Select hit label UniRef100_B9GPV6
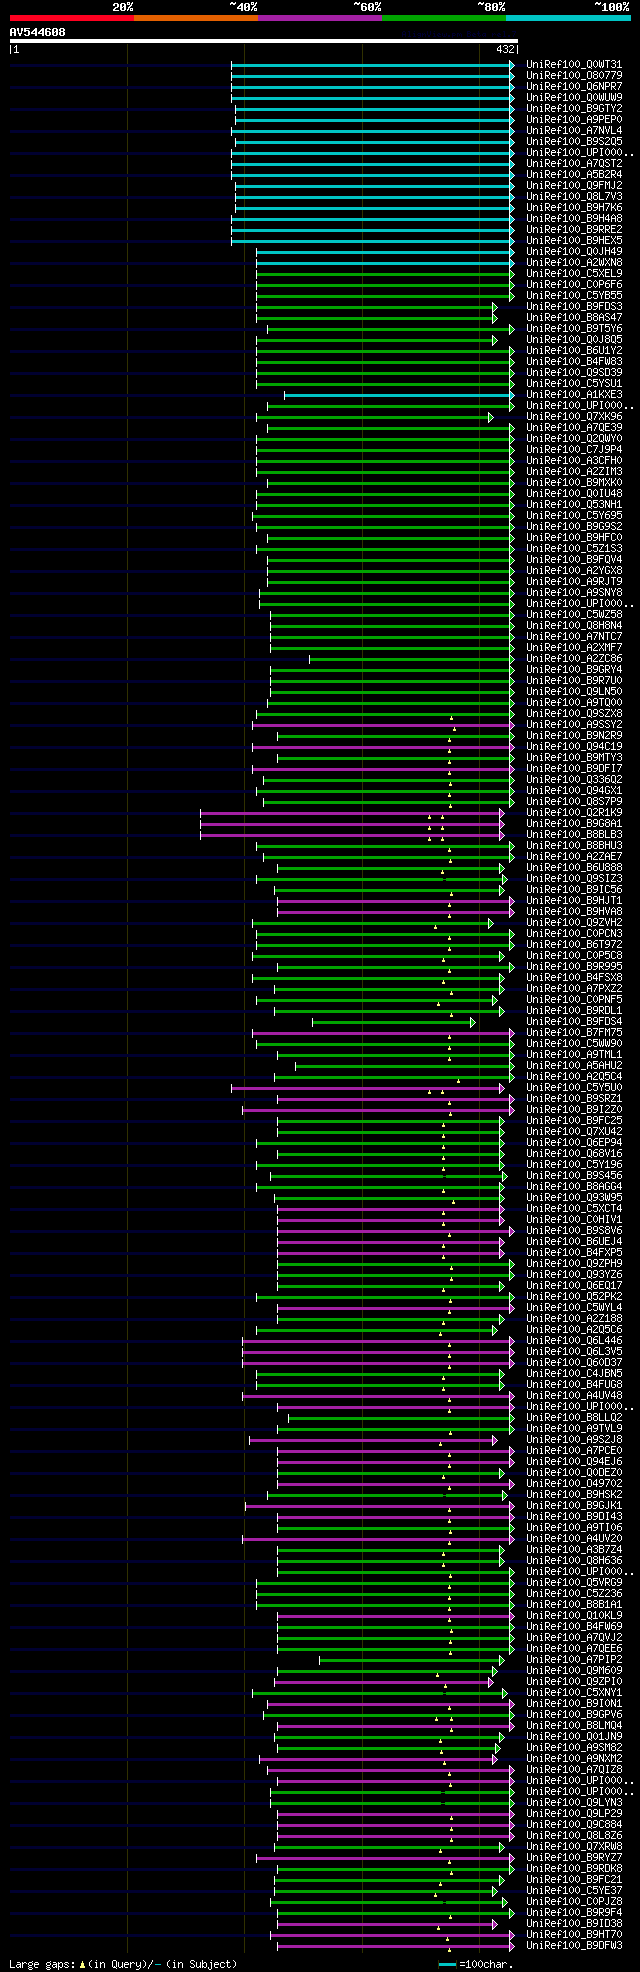 pyautogui.click(x=574, y=1715)
